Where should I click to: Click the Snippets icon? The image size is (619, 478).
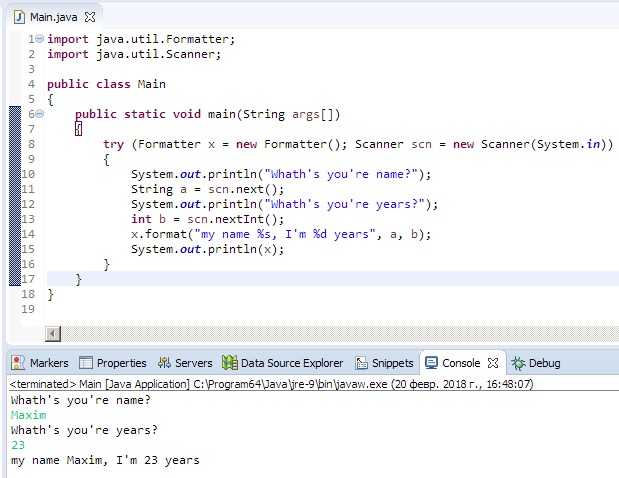361,363
